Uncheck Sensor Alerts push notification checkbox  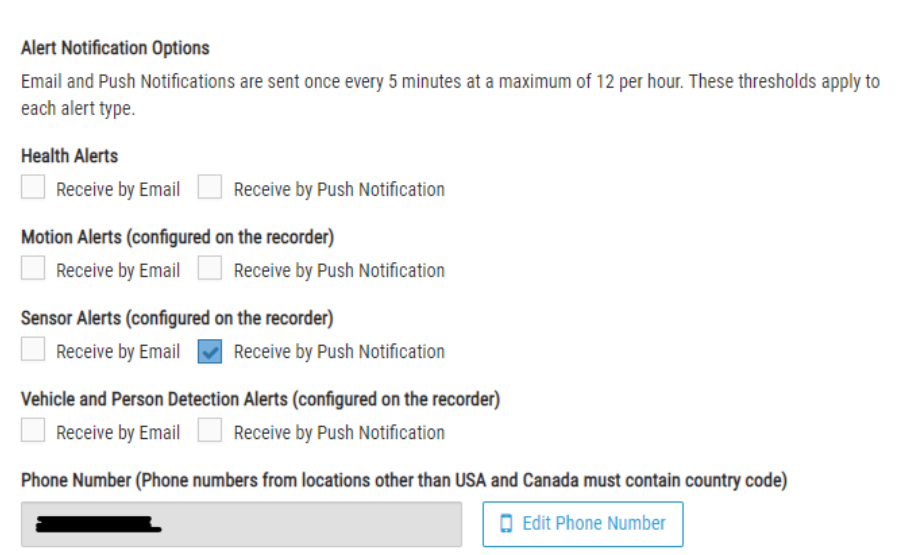pyautogui.click(x=210, y=351)
